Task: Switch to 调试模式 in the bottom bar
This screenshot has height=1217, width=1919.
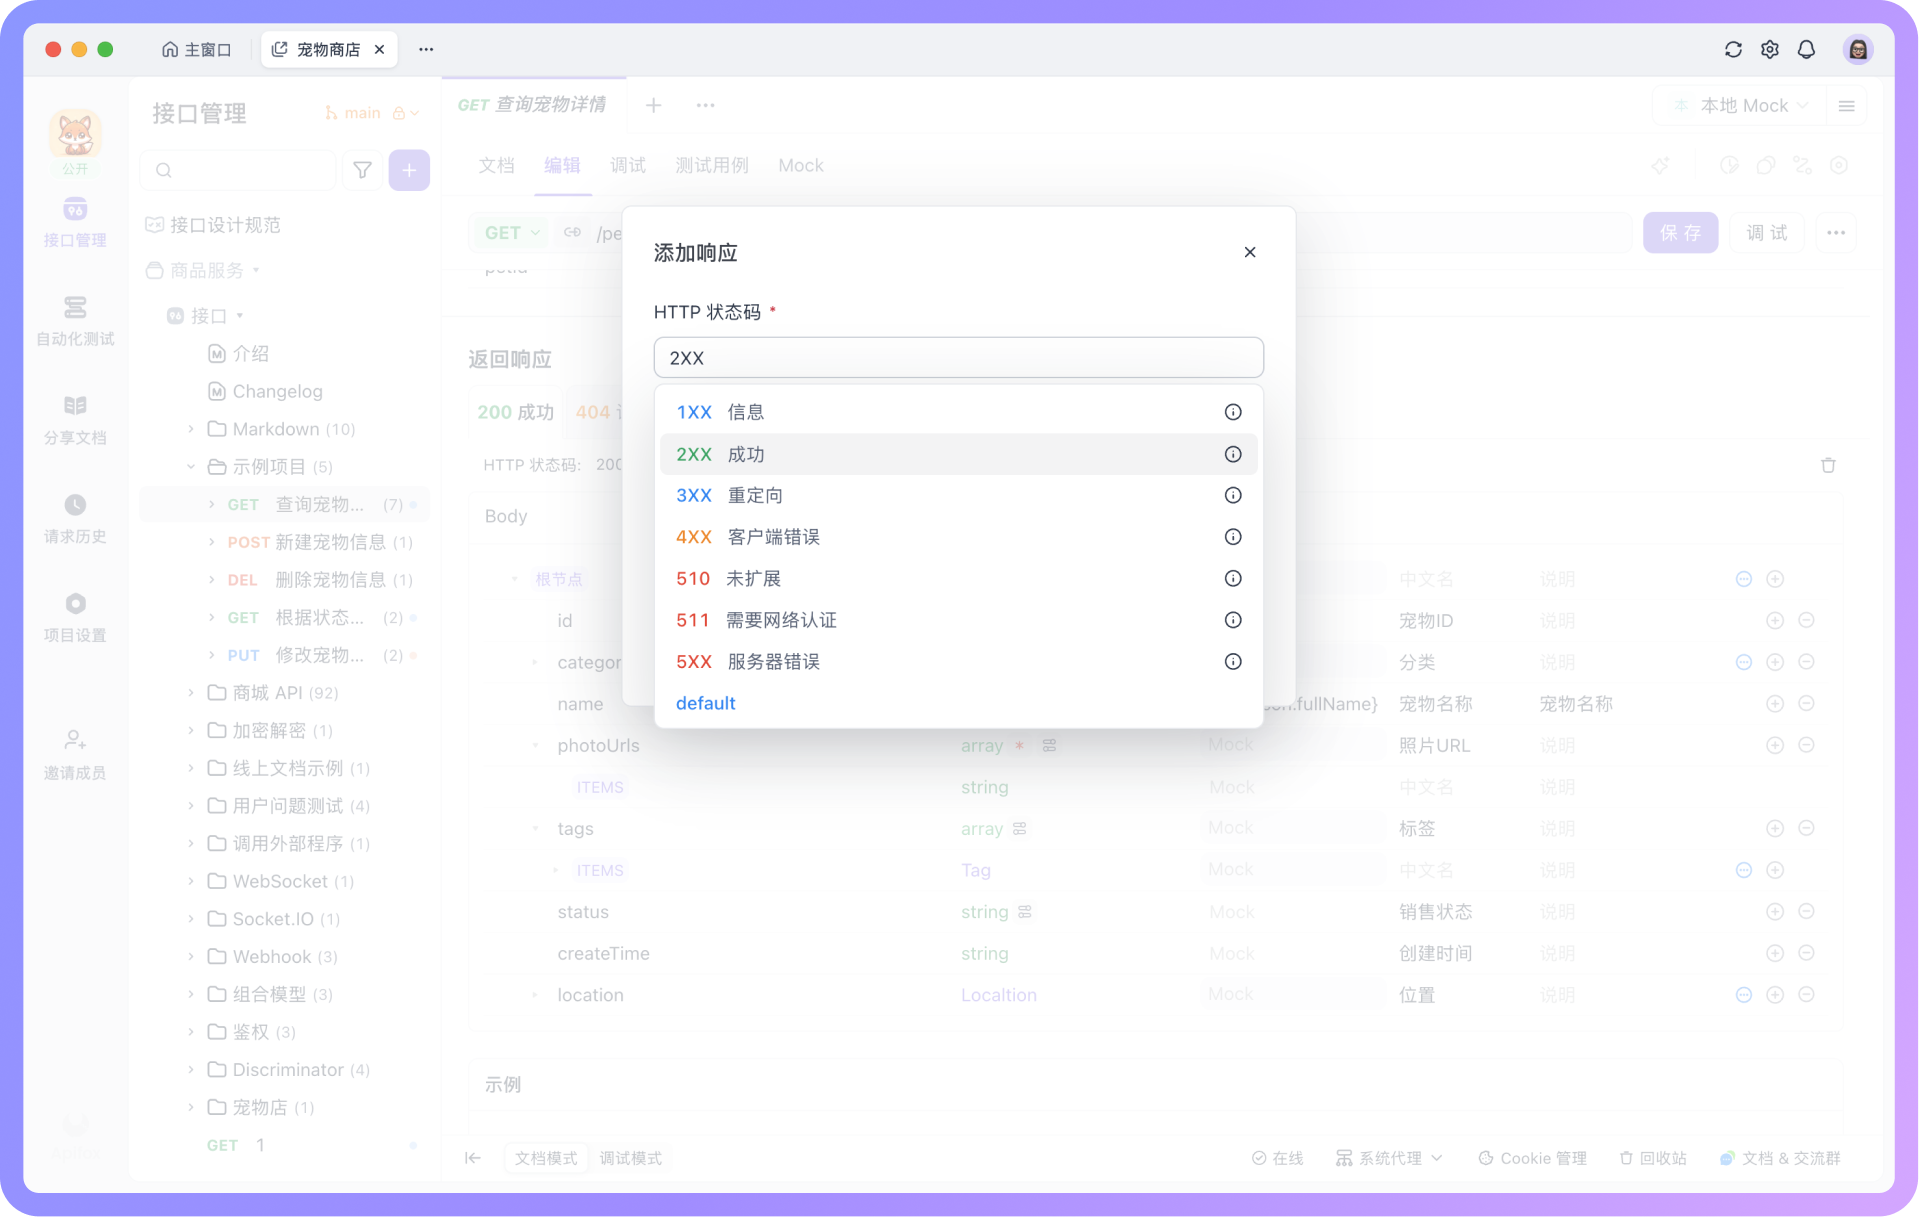Action: 630,1158
